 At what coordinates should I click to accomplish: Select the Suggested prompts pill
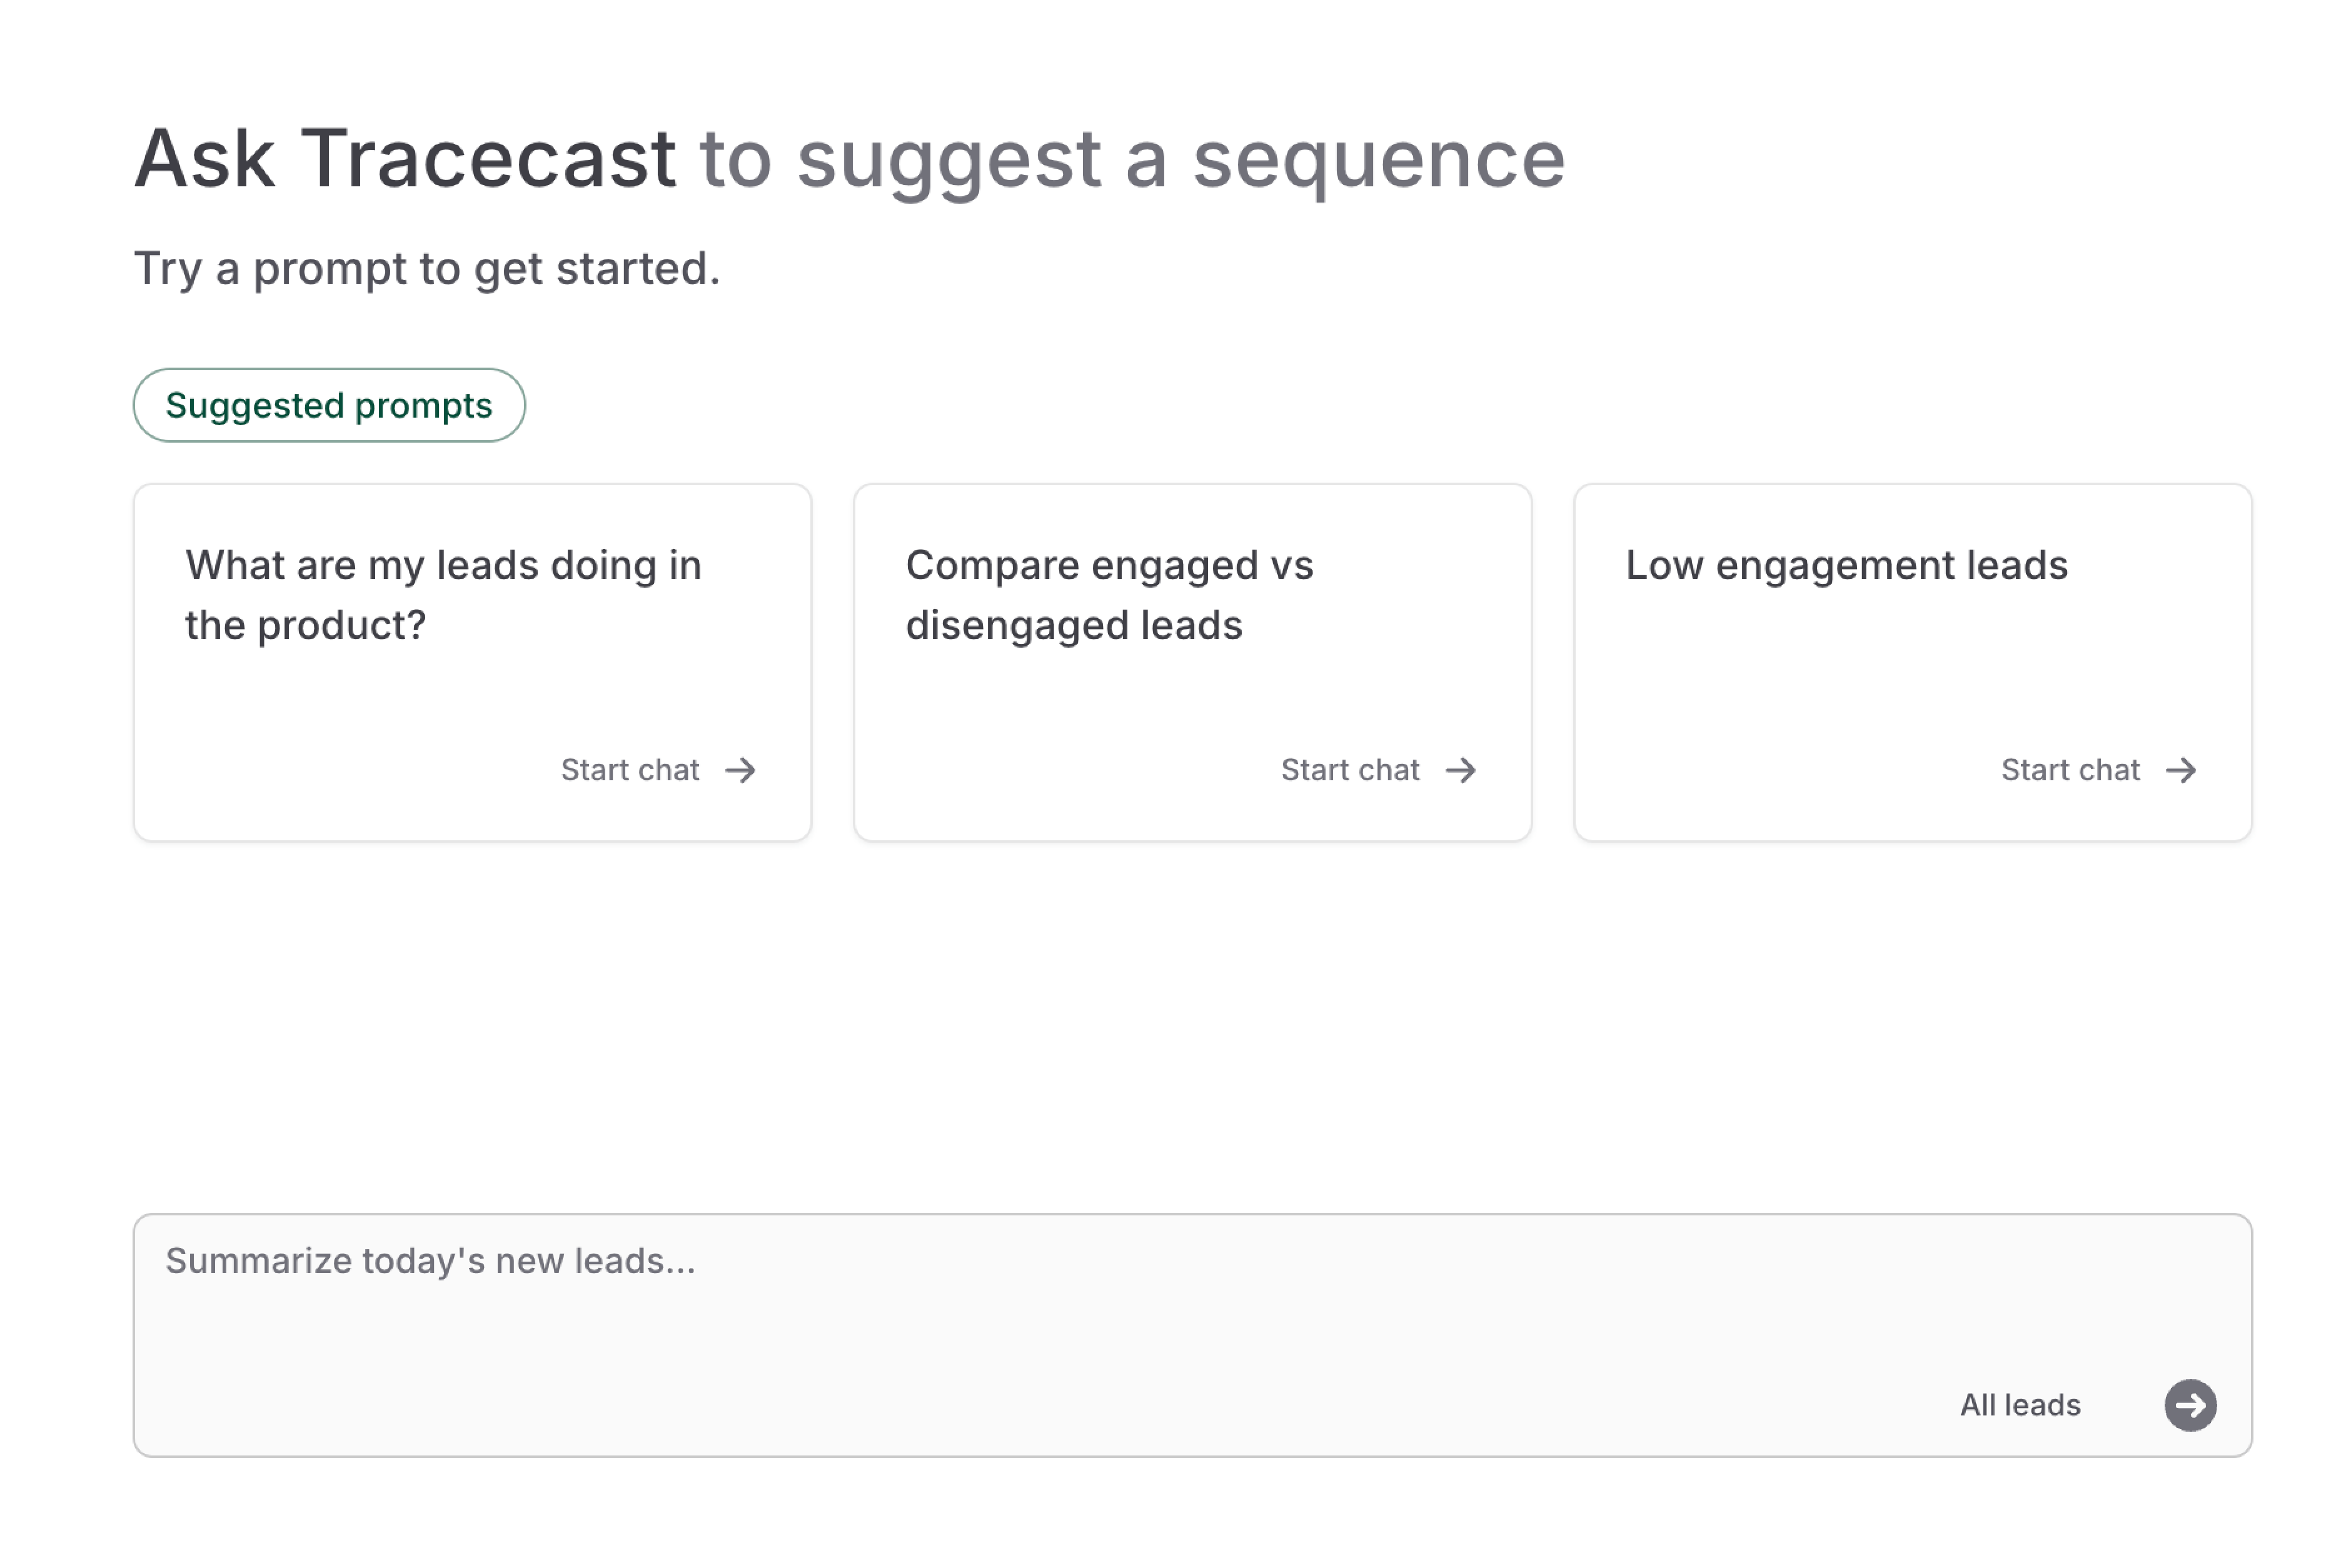[x=329, y=405]
